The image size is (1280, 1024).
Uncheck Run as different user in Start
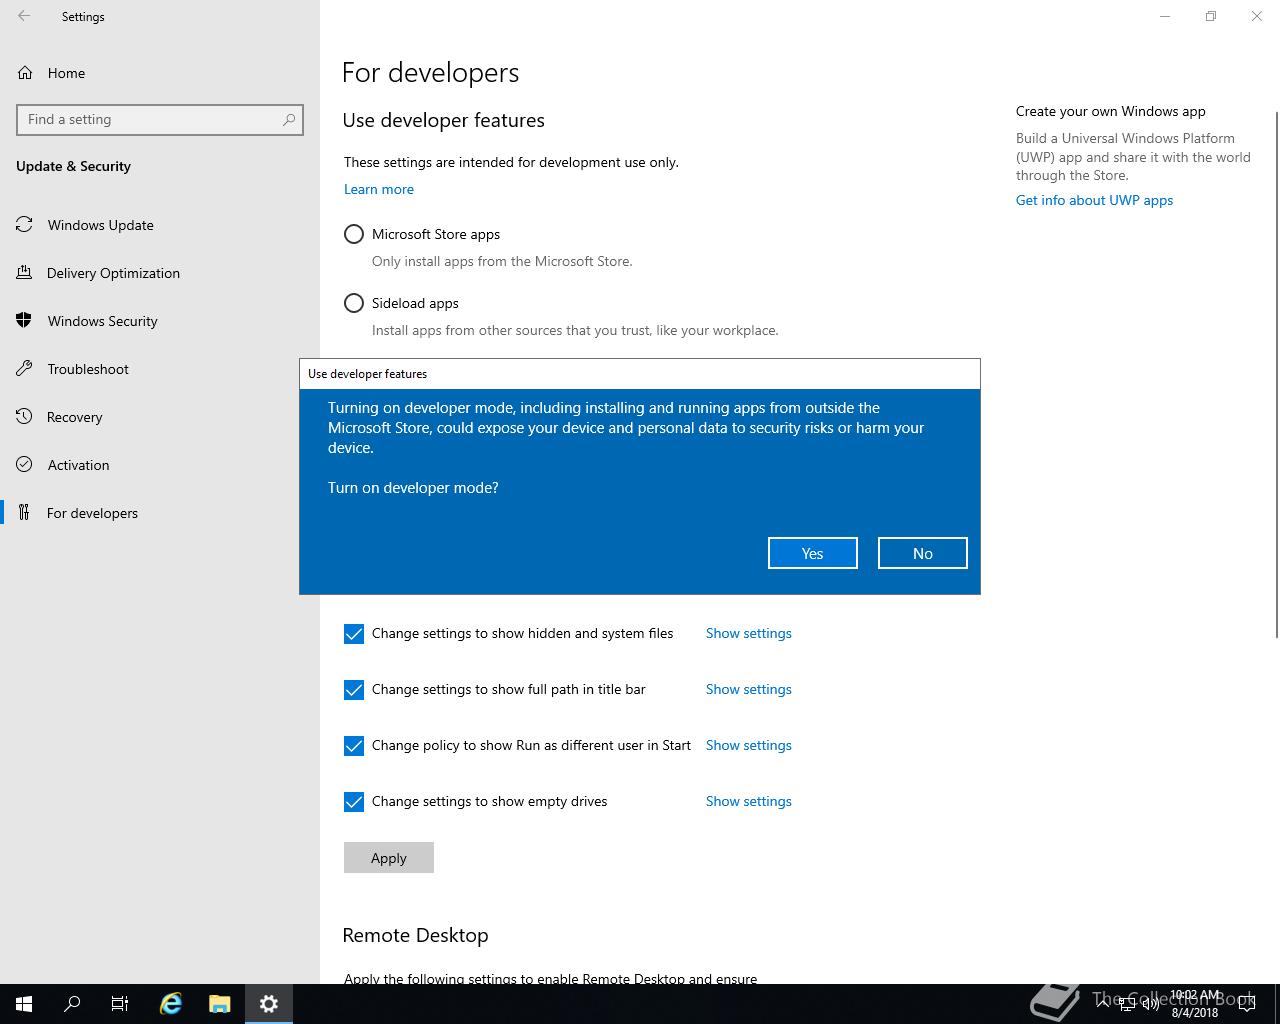(354, 746)
